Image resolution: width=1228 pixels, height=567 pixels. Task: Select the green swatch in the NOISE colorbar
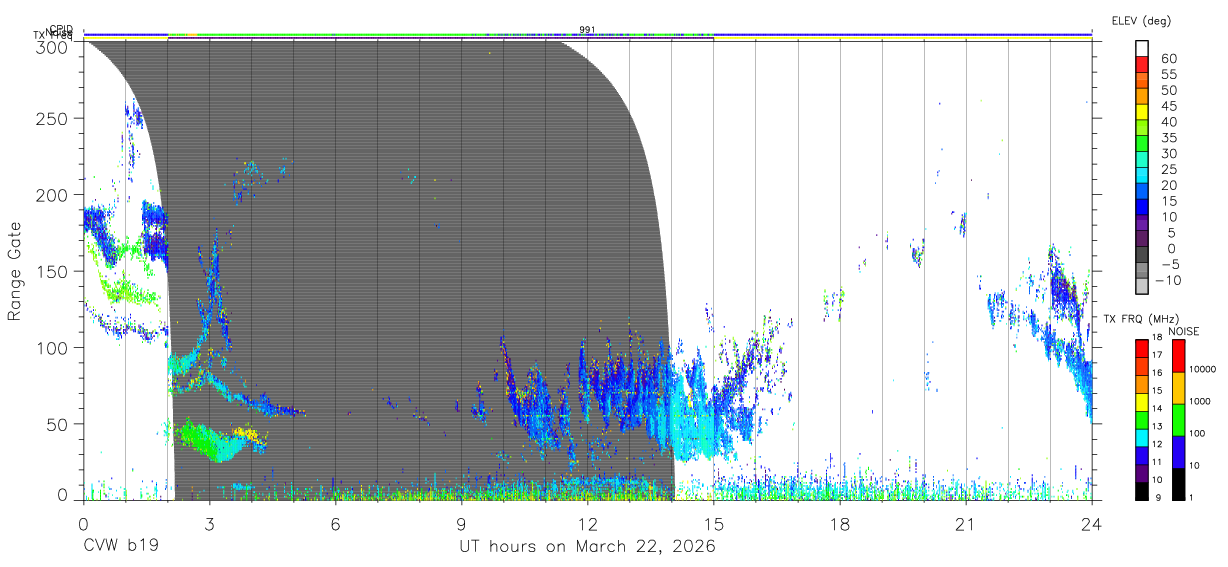tap(1177, 420)
